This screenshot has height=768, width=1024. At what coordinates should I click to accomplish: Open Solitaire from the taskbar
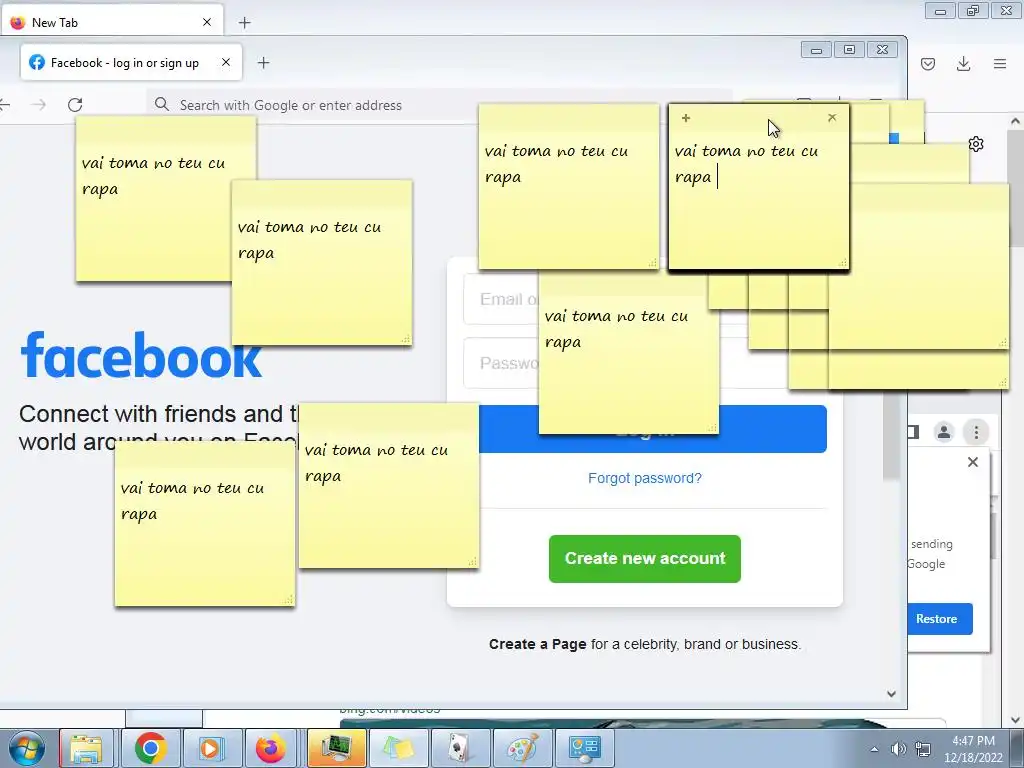(x=460, y=748)
